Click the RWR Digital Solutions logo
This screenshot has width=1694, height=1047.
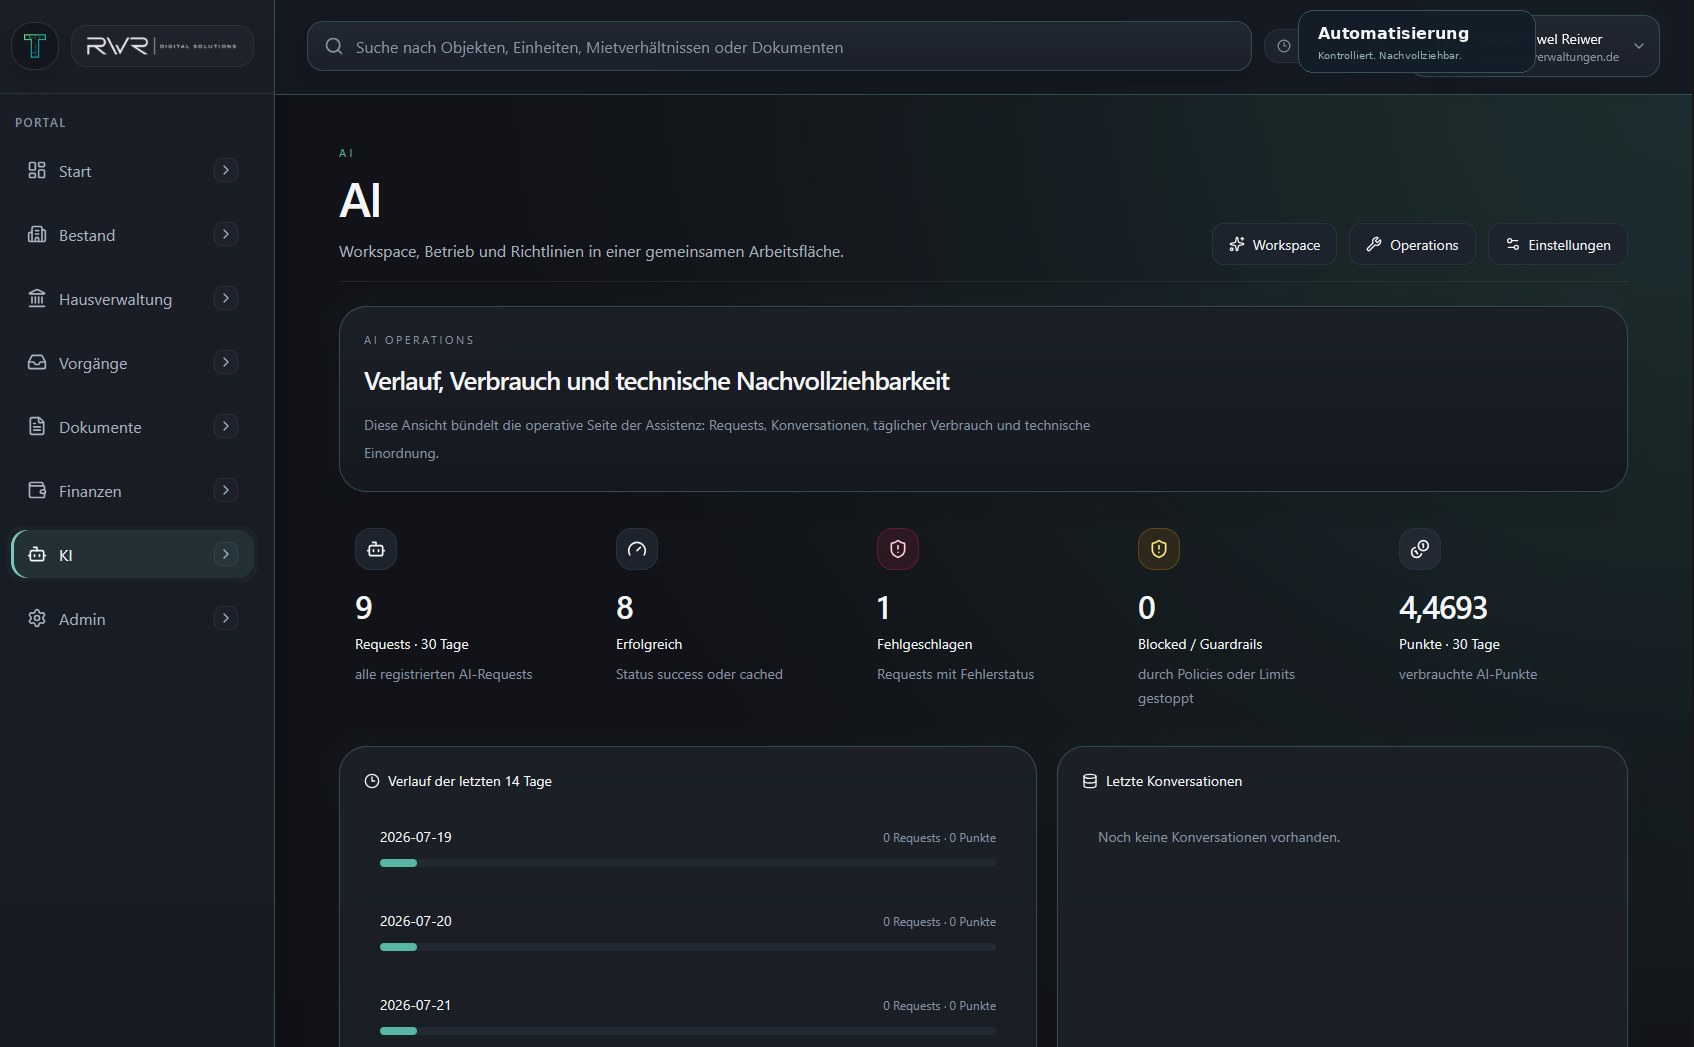tap(162, 46)
